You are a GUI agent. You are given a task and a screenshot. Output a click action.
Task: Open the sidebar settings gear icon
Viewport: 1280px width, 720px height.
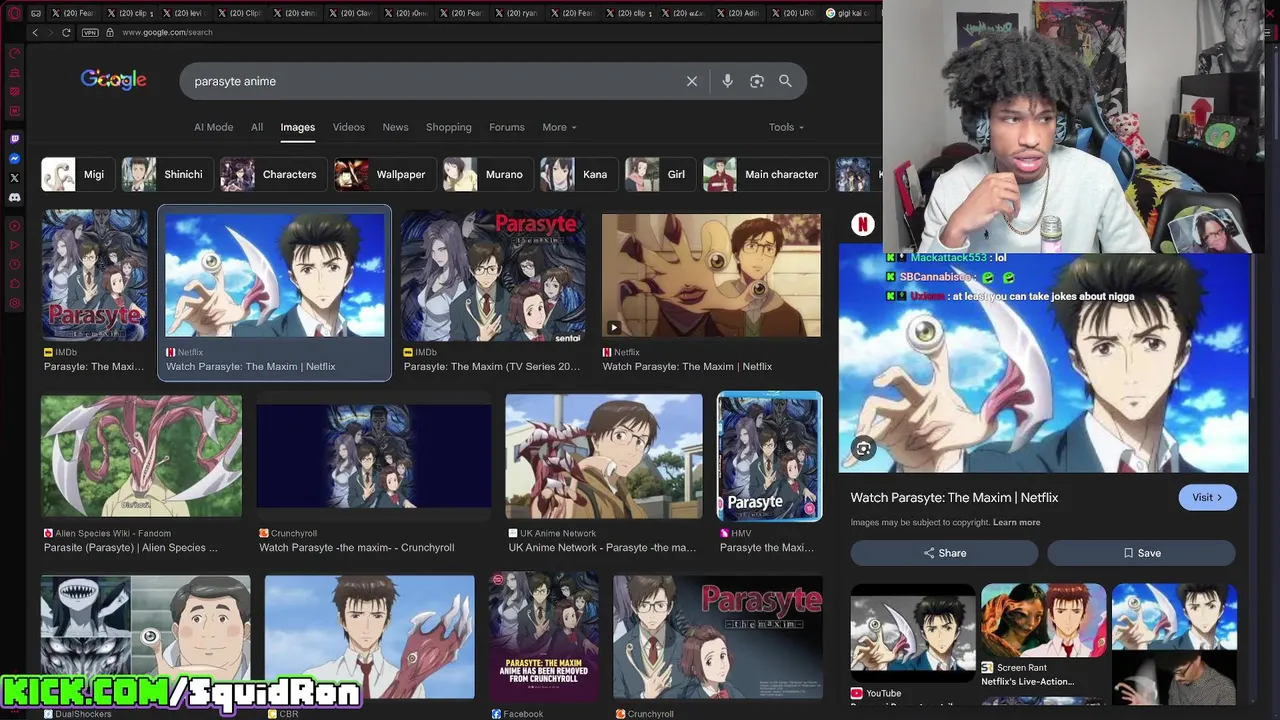pos(14,303)
